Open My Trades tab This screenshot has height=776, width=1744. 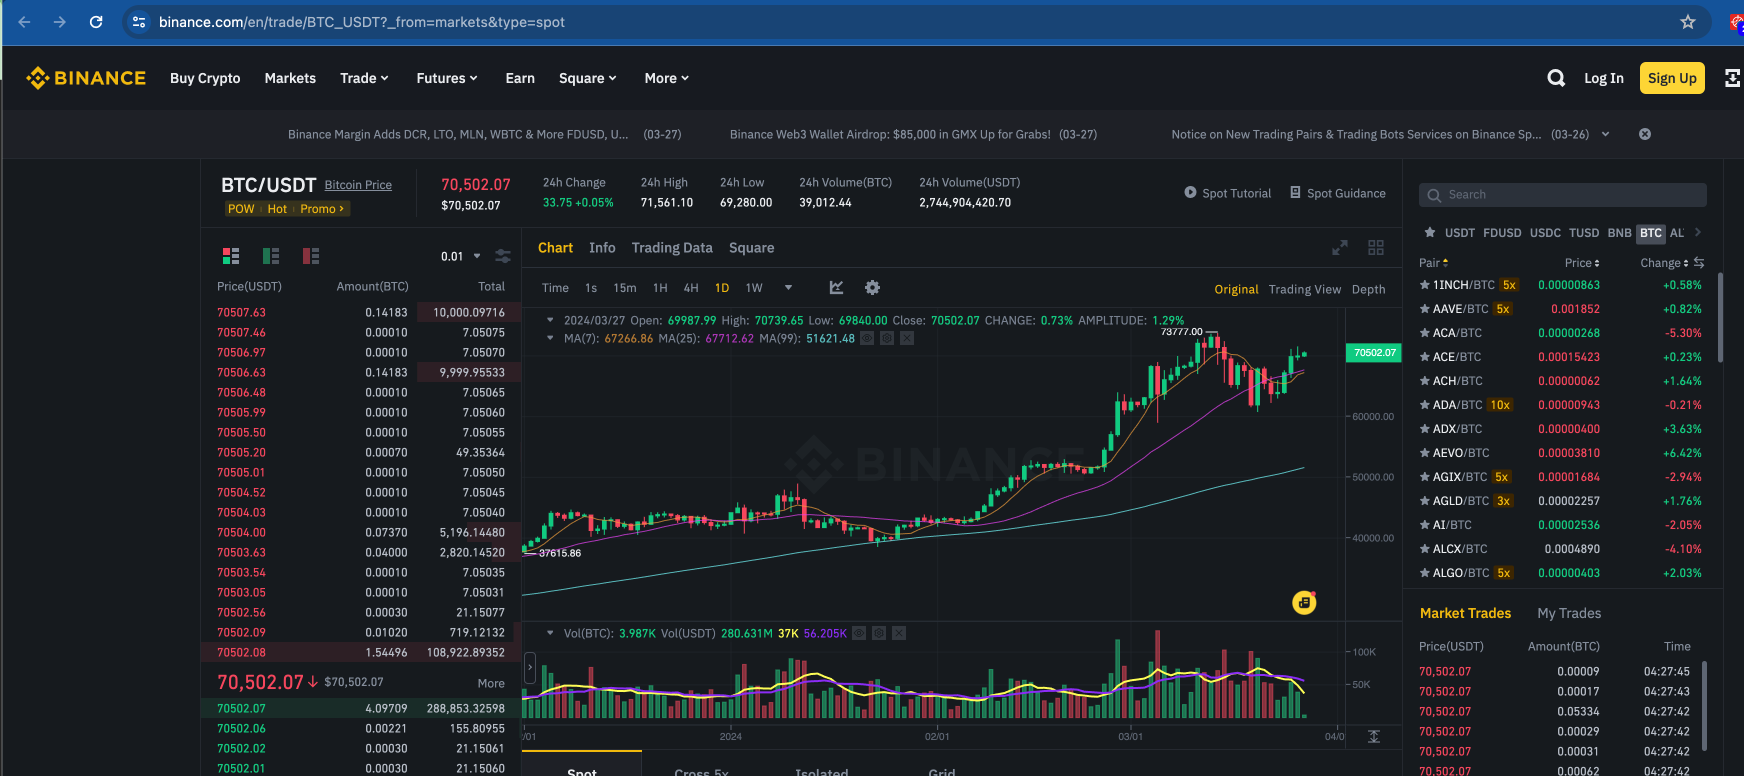[x=1569, y=613]
